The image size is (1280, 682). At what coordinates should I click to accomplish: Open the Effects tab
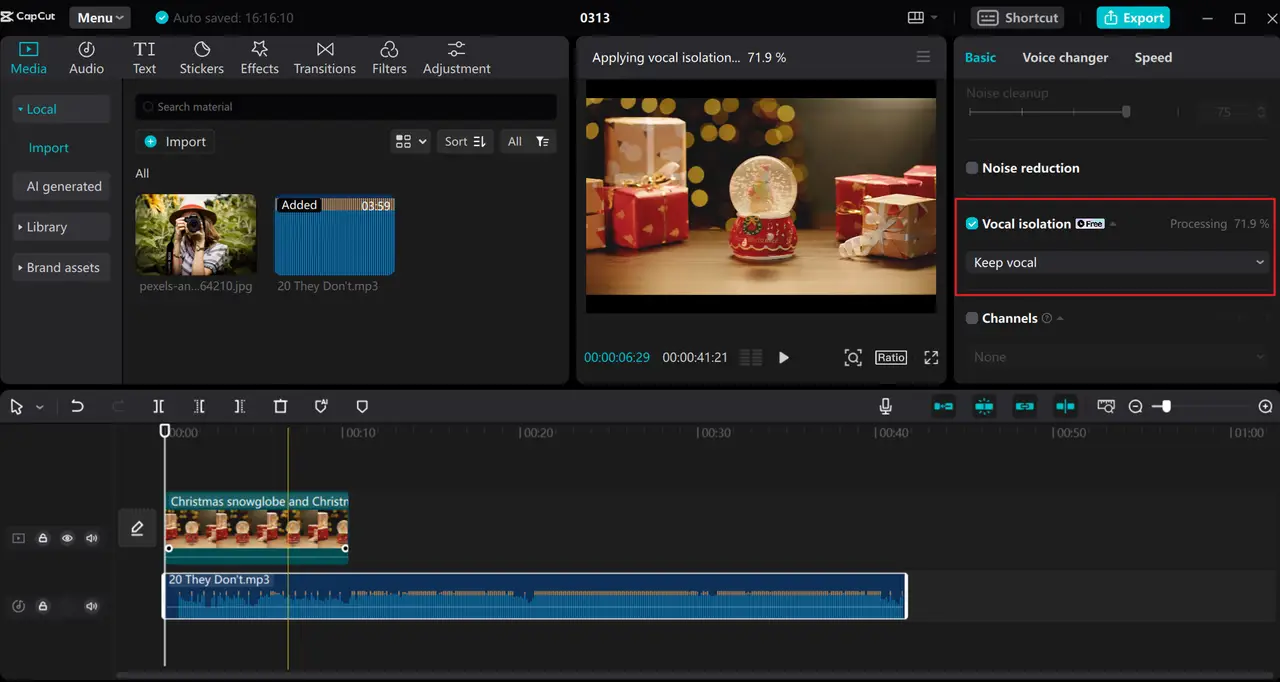point(259,58)
